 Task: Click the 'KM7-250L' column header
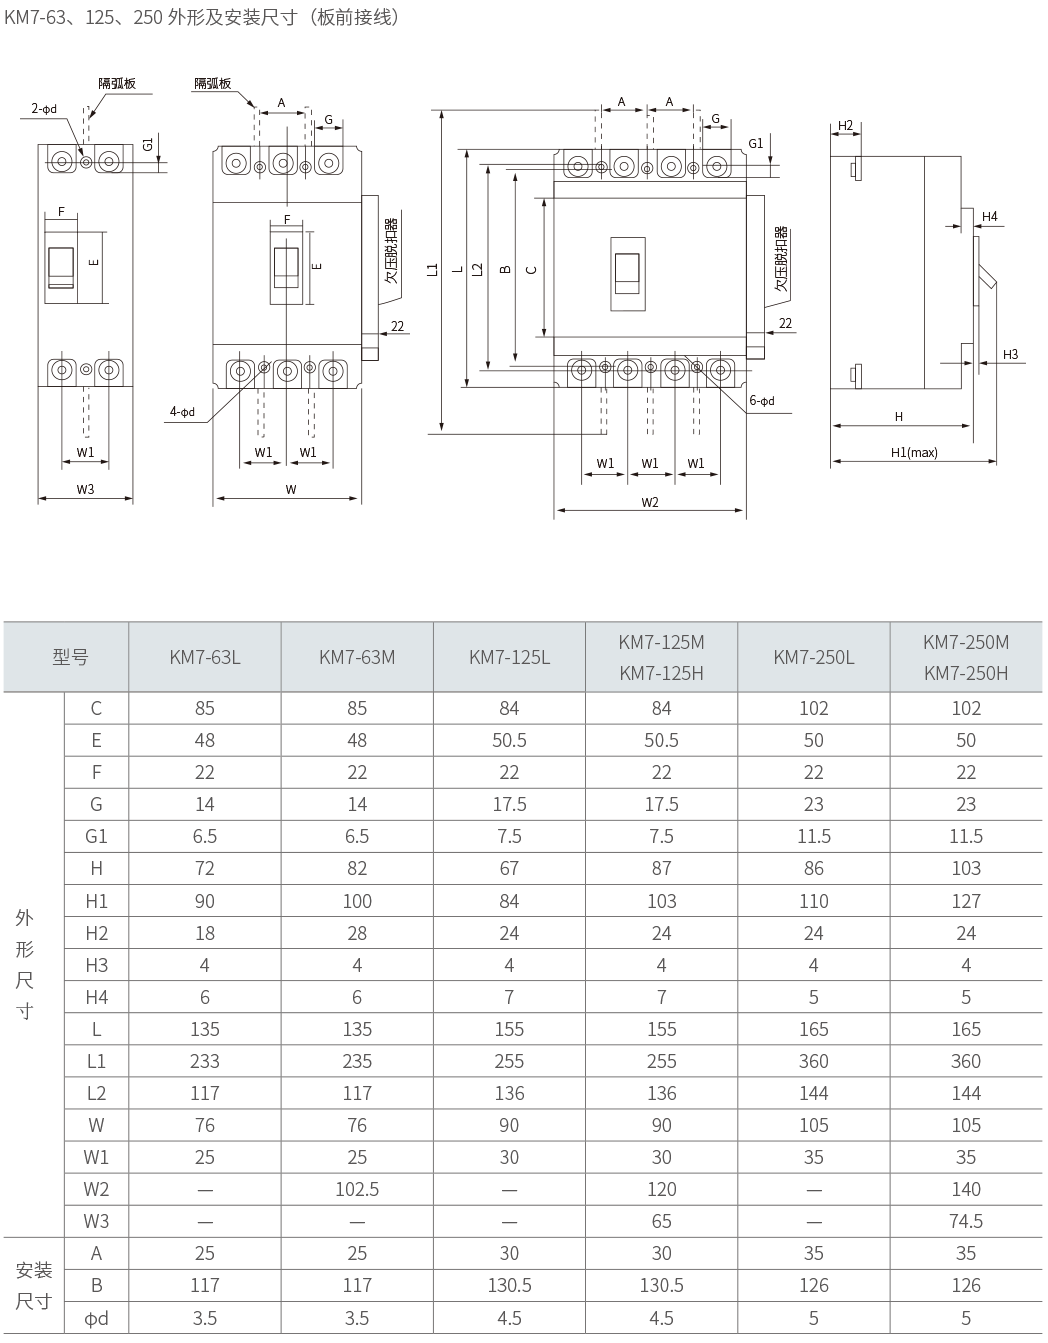click(814, 657)
